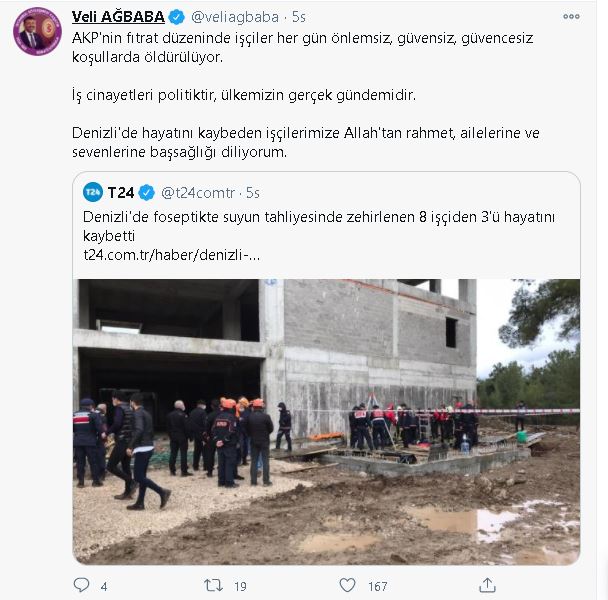Click the 167 likes count

(x=378, y=586)
